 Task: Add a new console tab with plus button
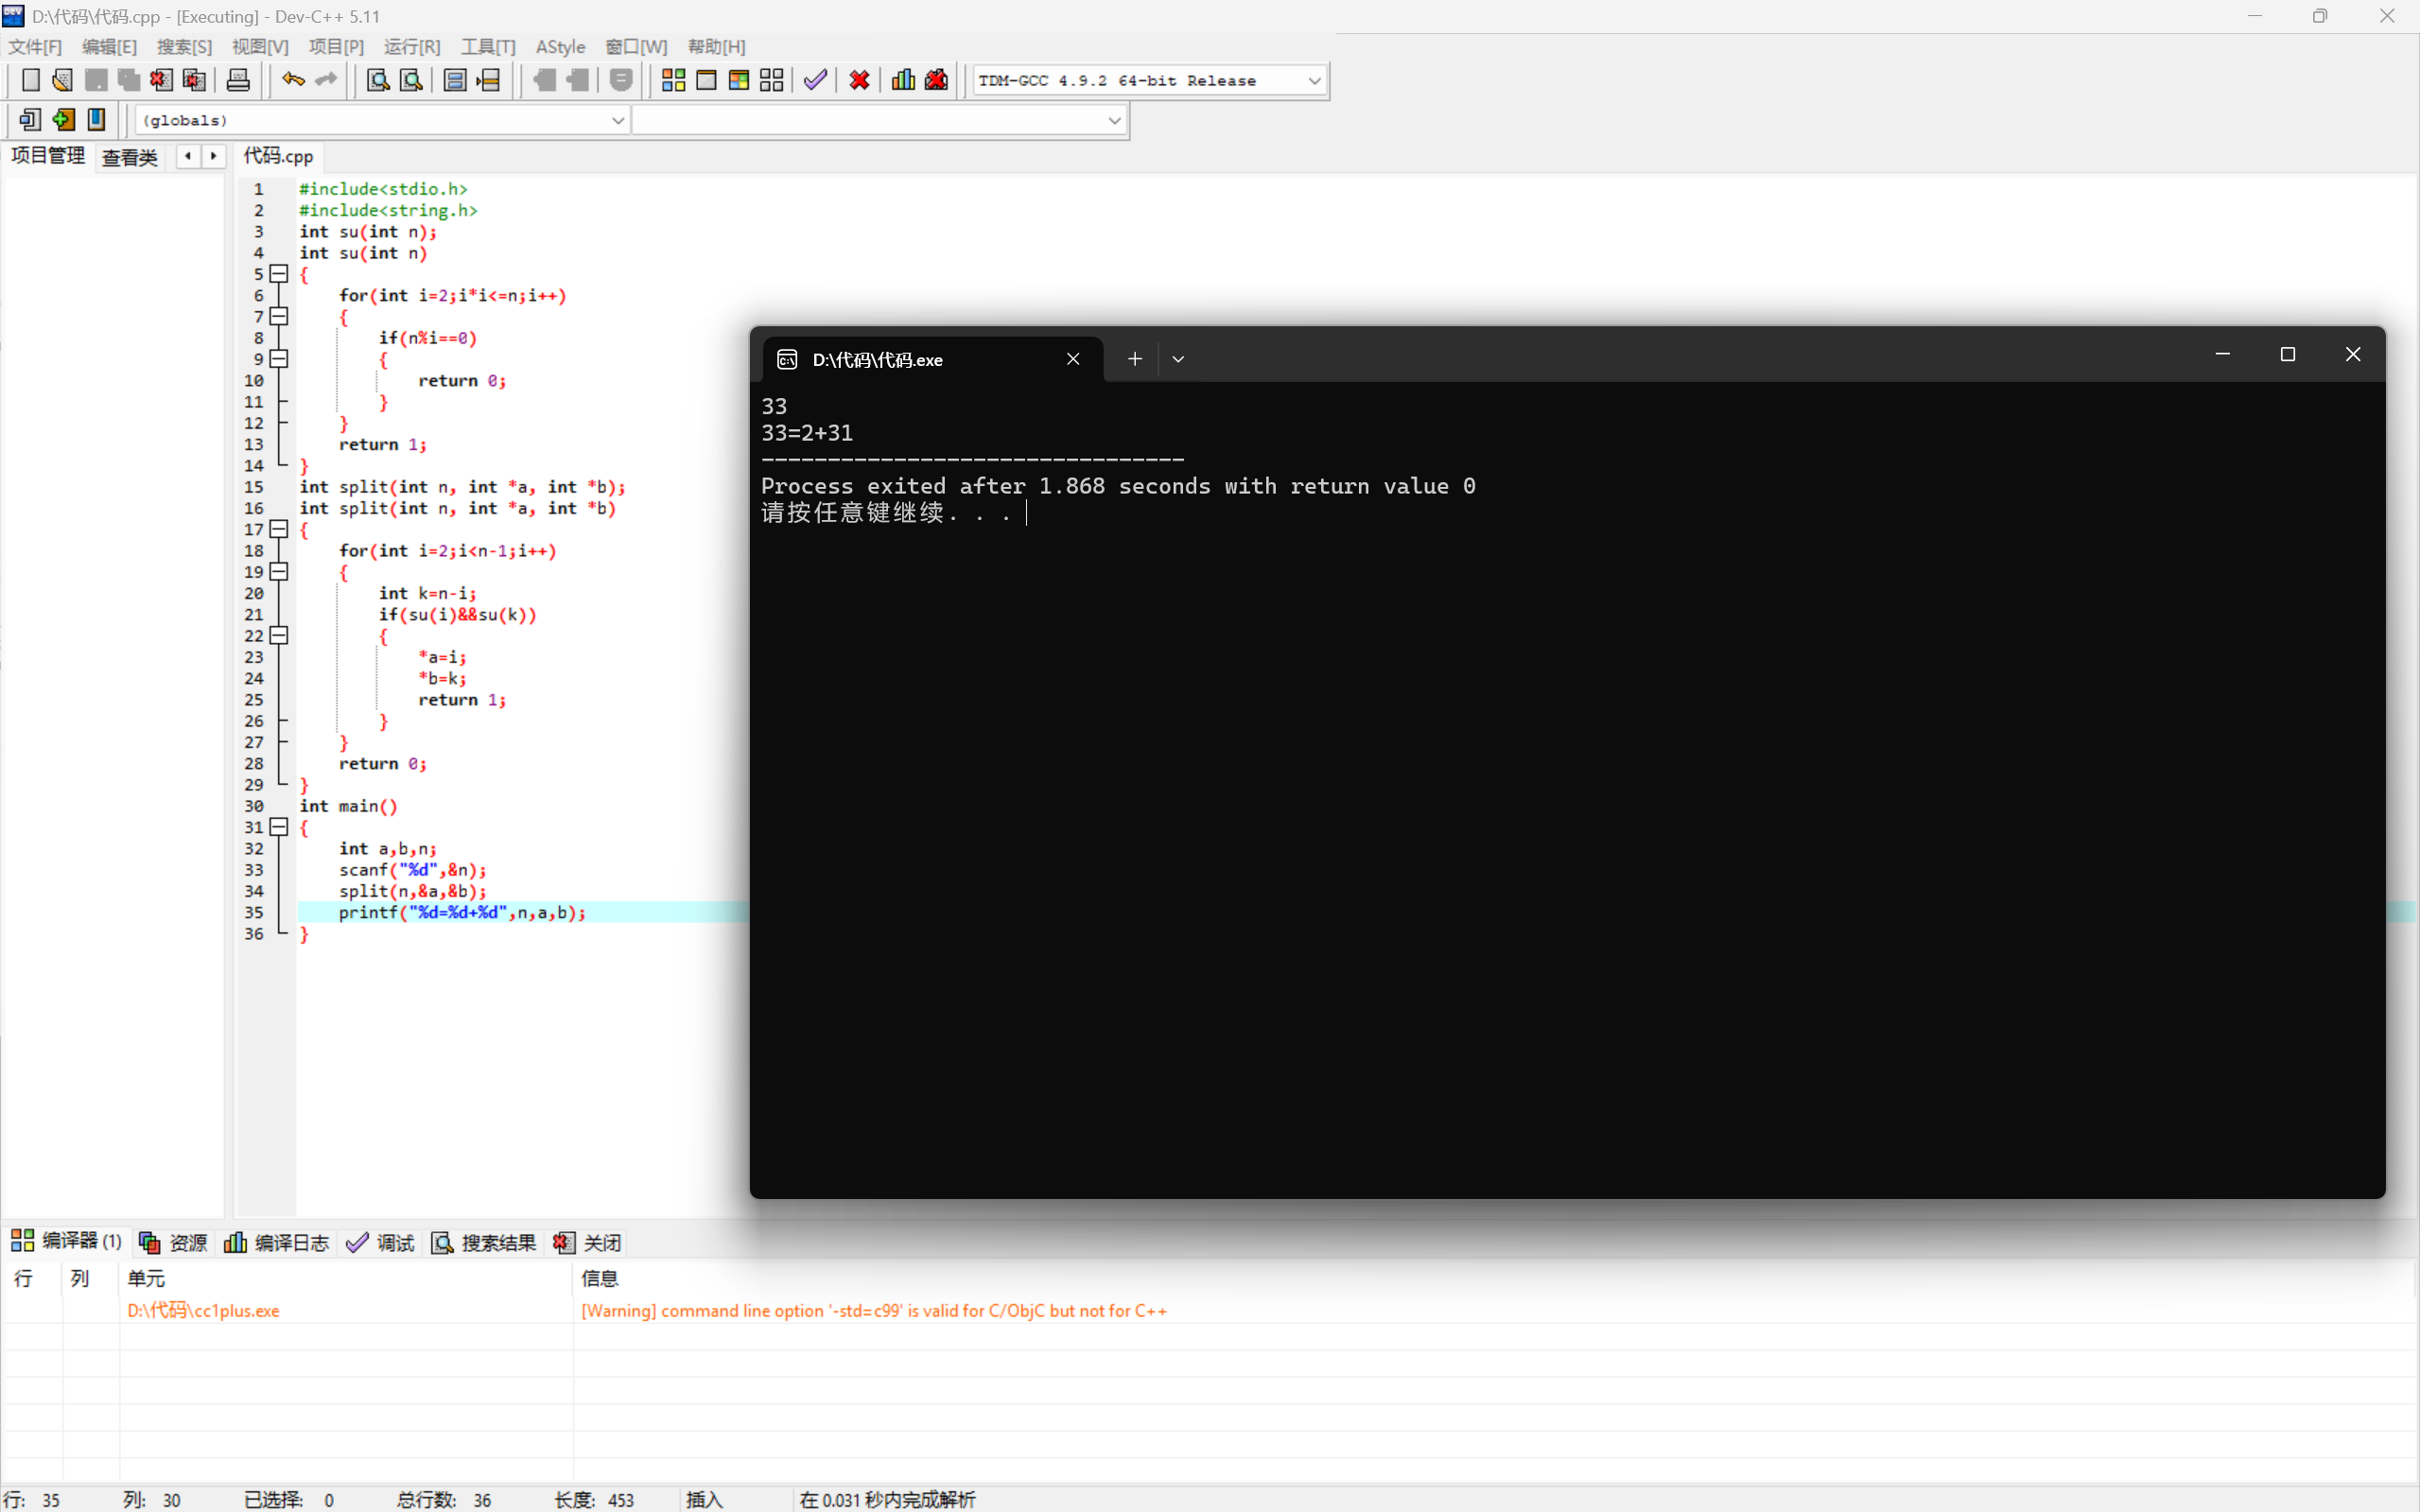[1135, 359]
